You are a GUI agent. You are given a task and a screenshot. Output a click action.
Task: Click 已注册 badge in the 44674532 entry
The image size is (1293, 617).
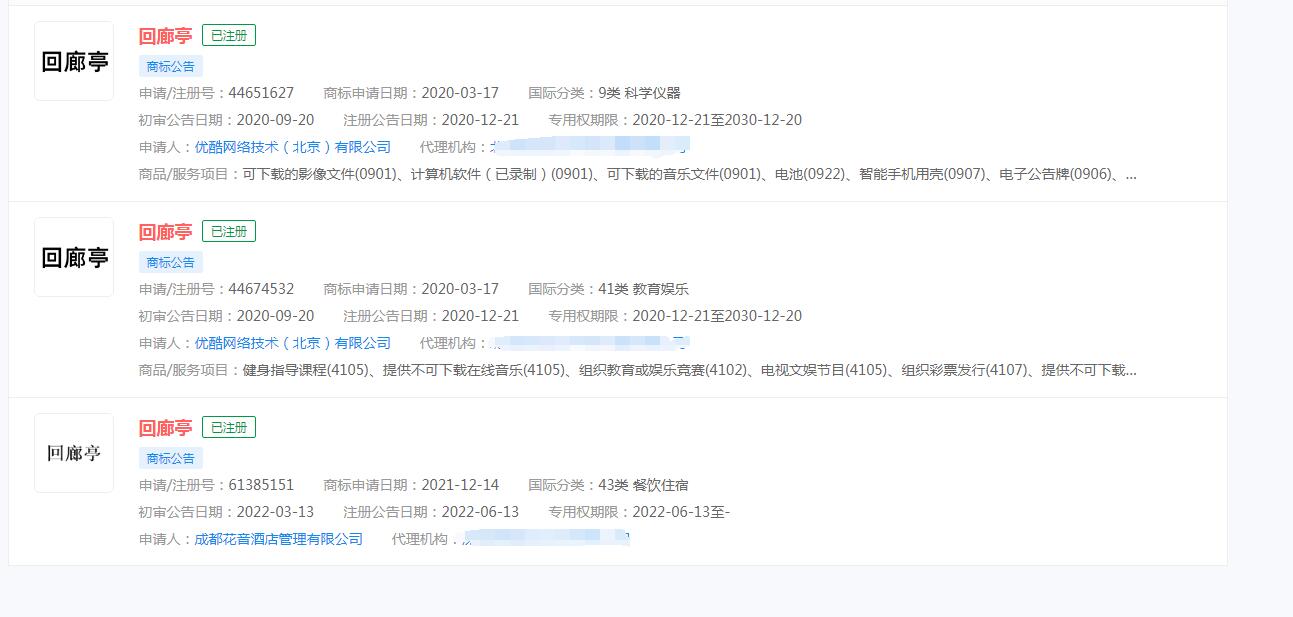pyautogui.click(x=229, y=231)
